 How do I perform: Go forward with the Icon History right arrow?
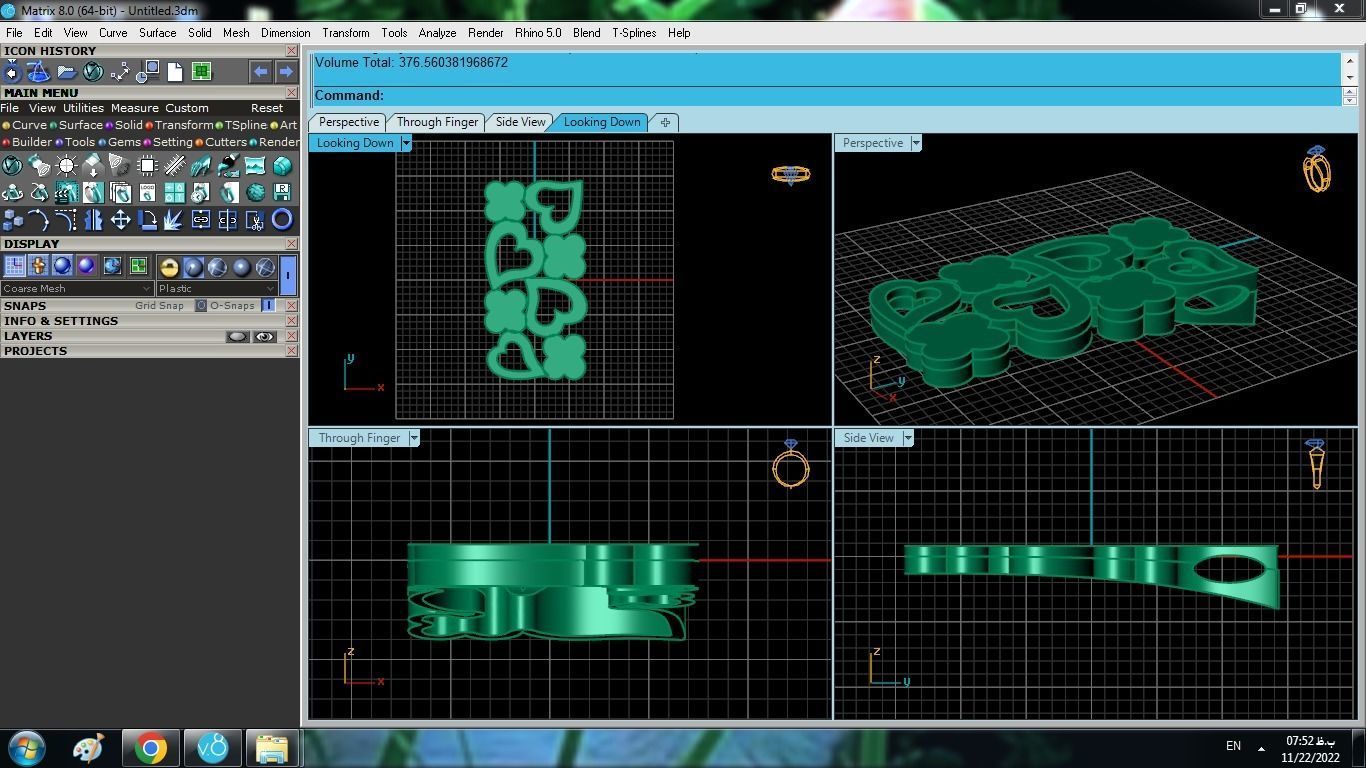click(x=286, y=72)
